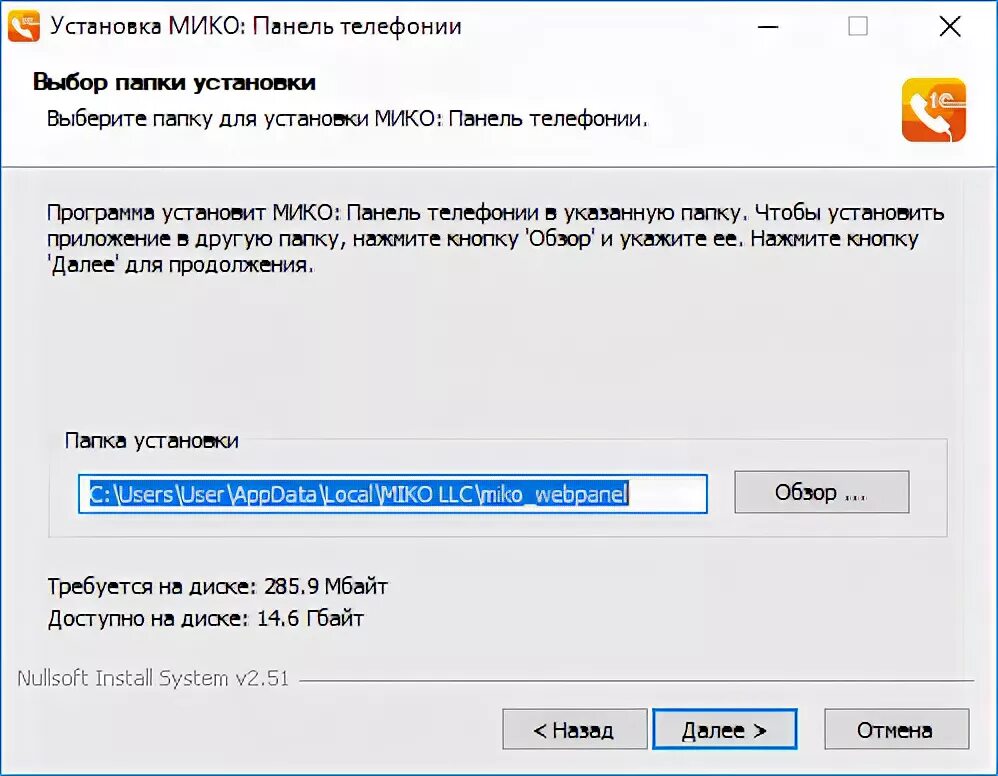Go back with the Назад button
This screenshot has width=998, height=776.
pyautogui.click(x=574, y=730)
